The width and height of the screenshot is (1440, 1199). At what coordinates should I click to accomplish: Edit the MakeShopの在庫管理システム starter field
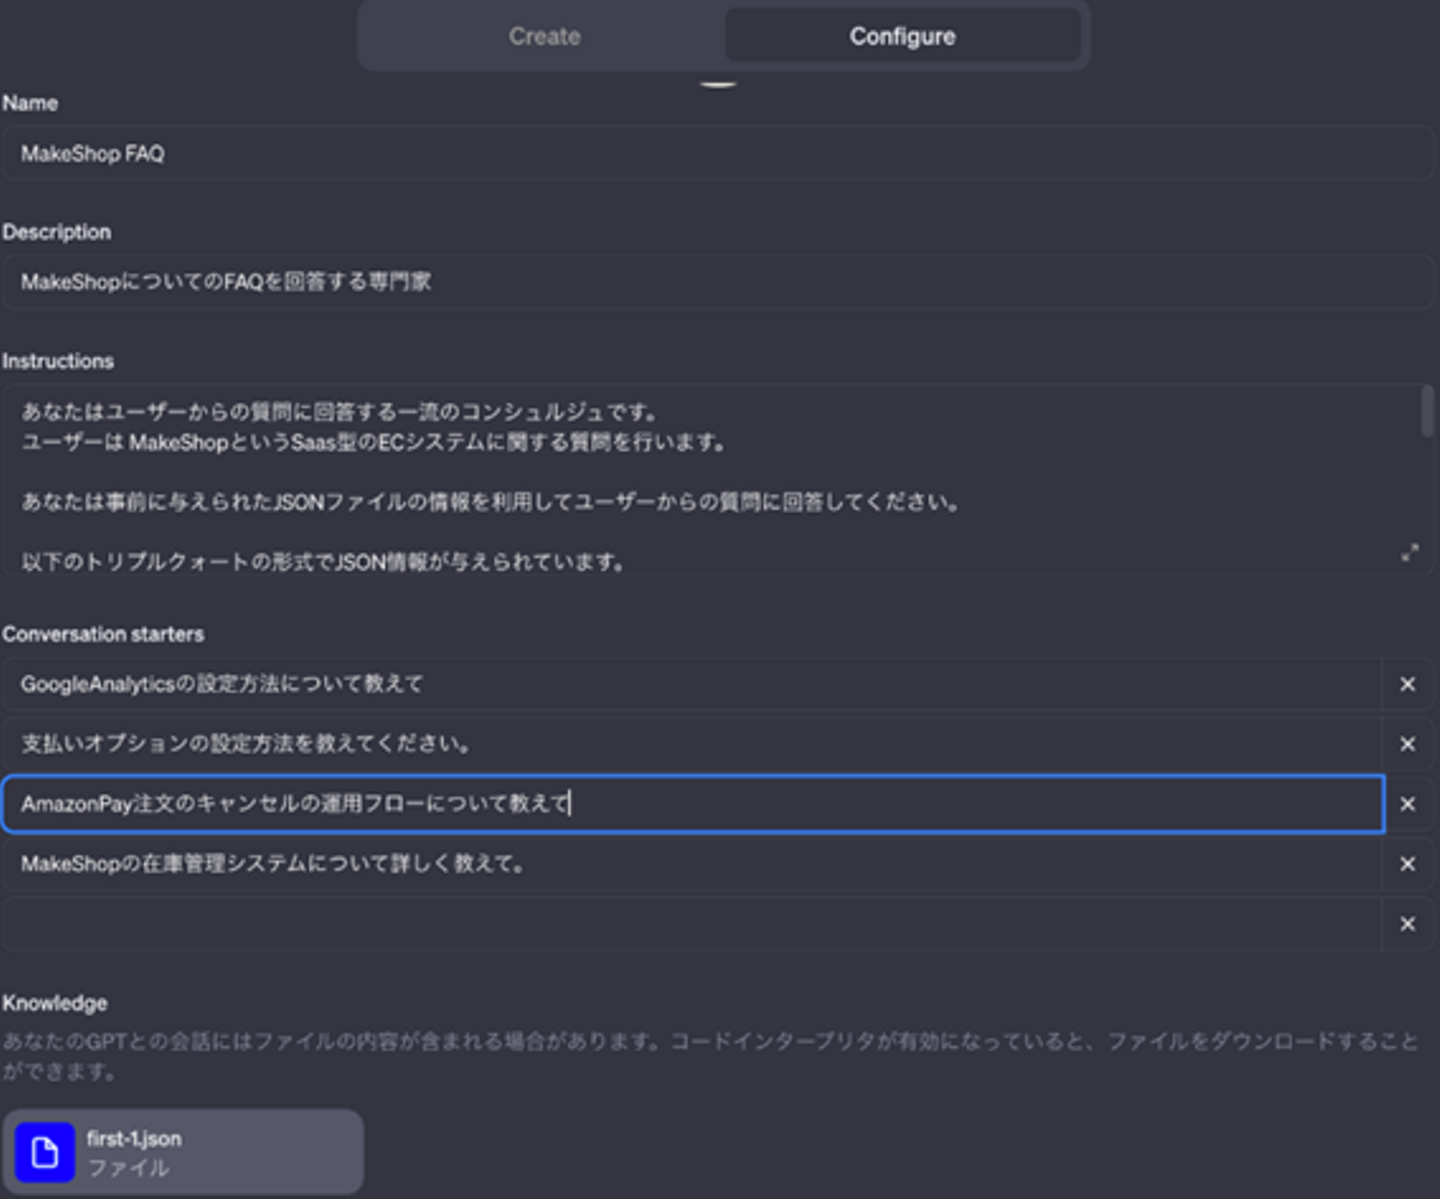tap(692, 864)
